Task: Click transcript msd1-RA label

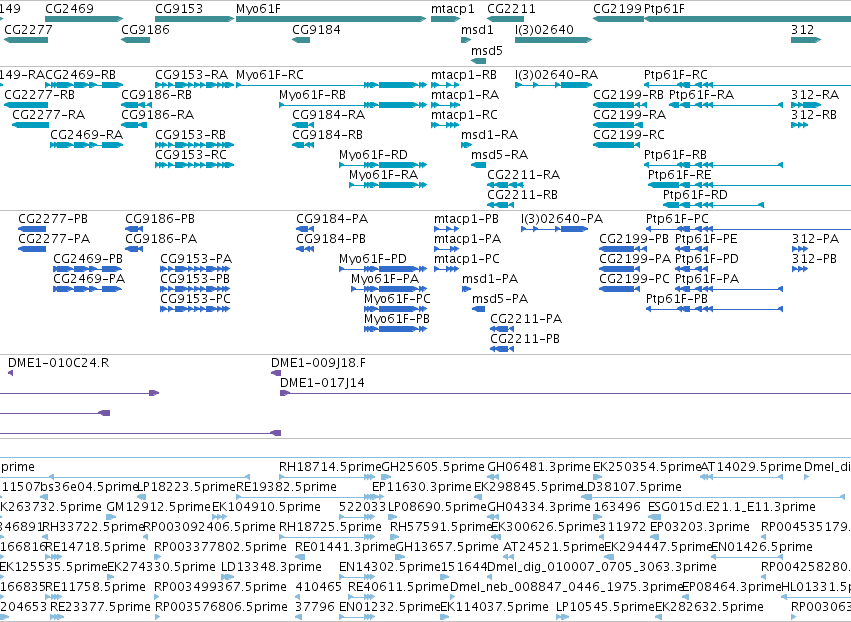Action: click(x=489, y=135)
